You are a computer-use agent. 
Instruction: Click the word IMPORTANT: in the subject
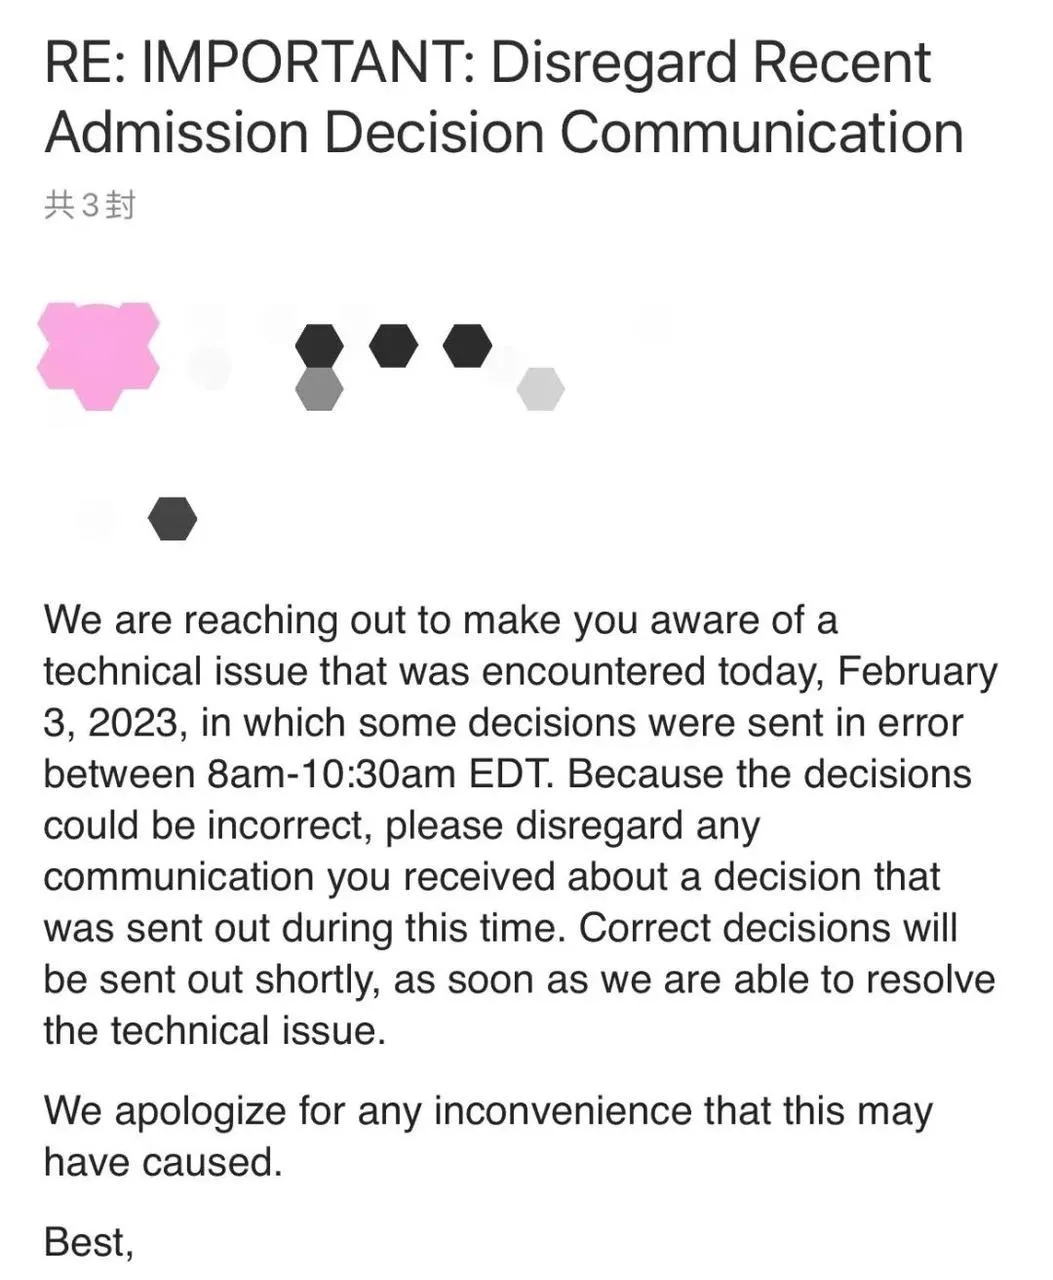click(x=308, y=64)
